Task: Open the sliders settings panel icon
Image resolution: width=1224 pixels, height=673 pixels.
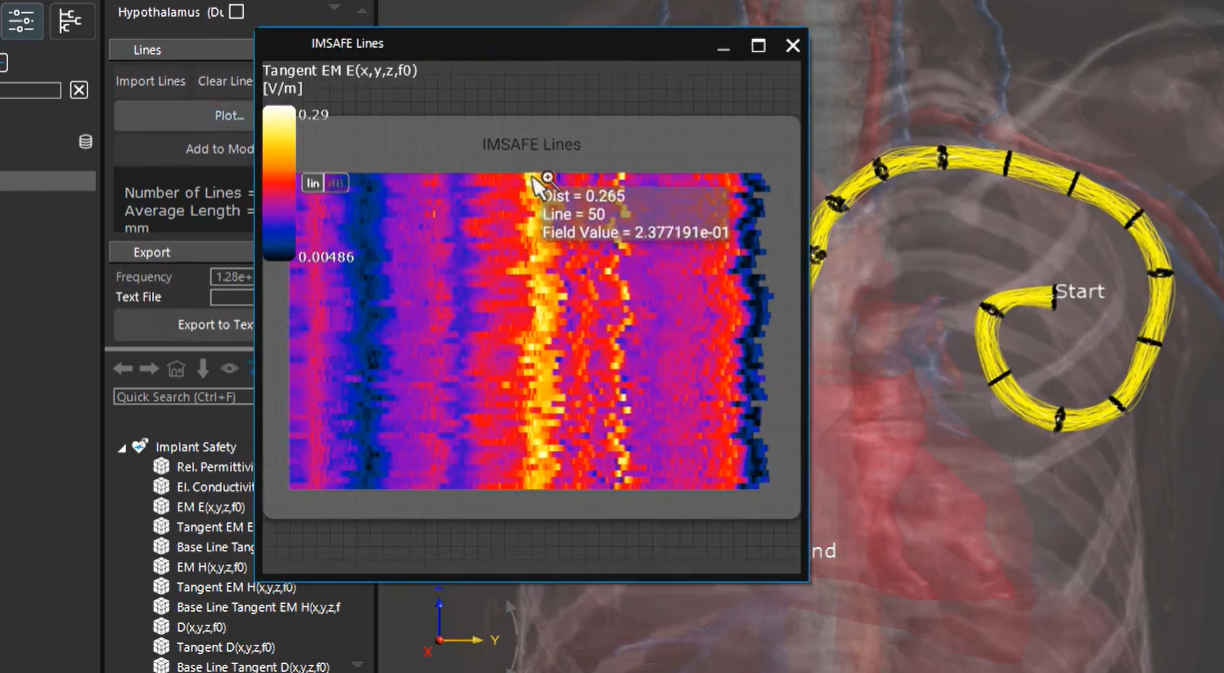Action: 21,20
